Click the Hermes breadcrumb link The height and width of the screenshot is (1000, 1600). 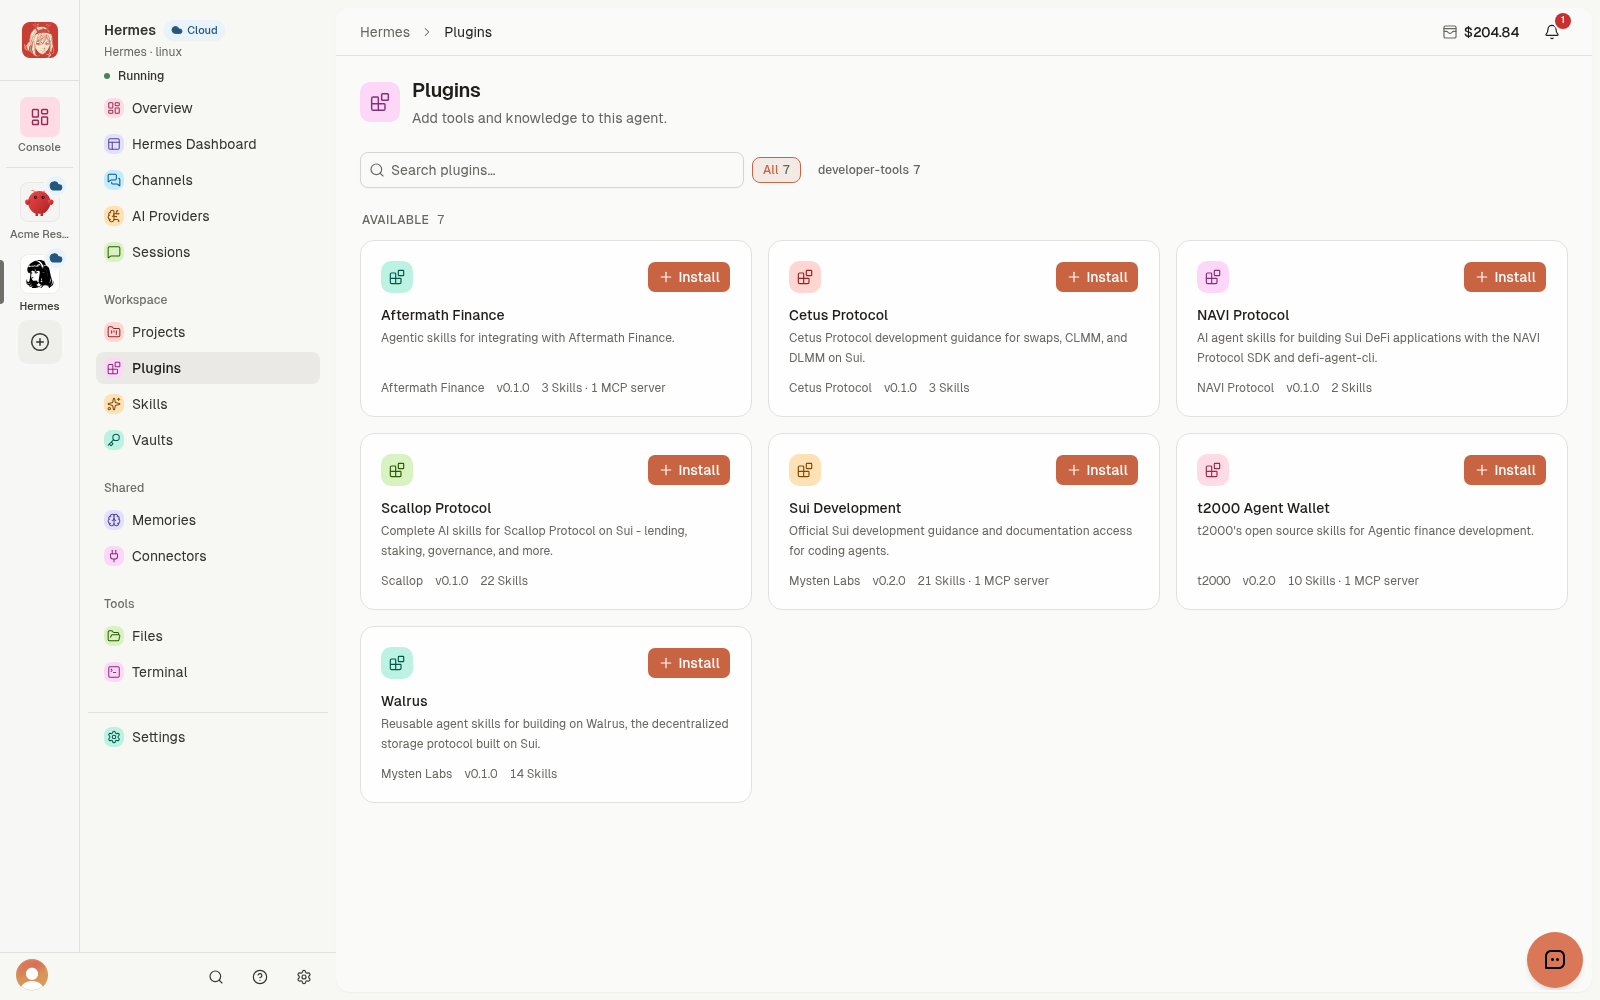point(385,32)
